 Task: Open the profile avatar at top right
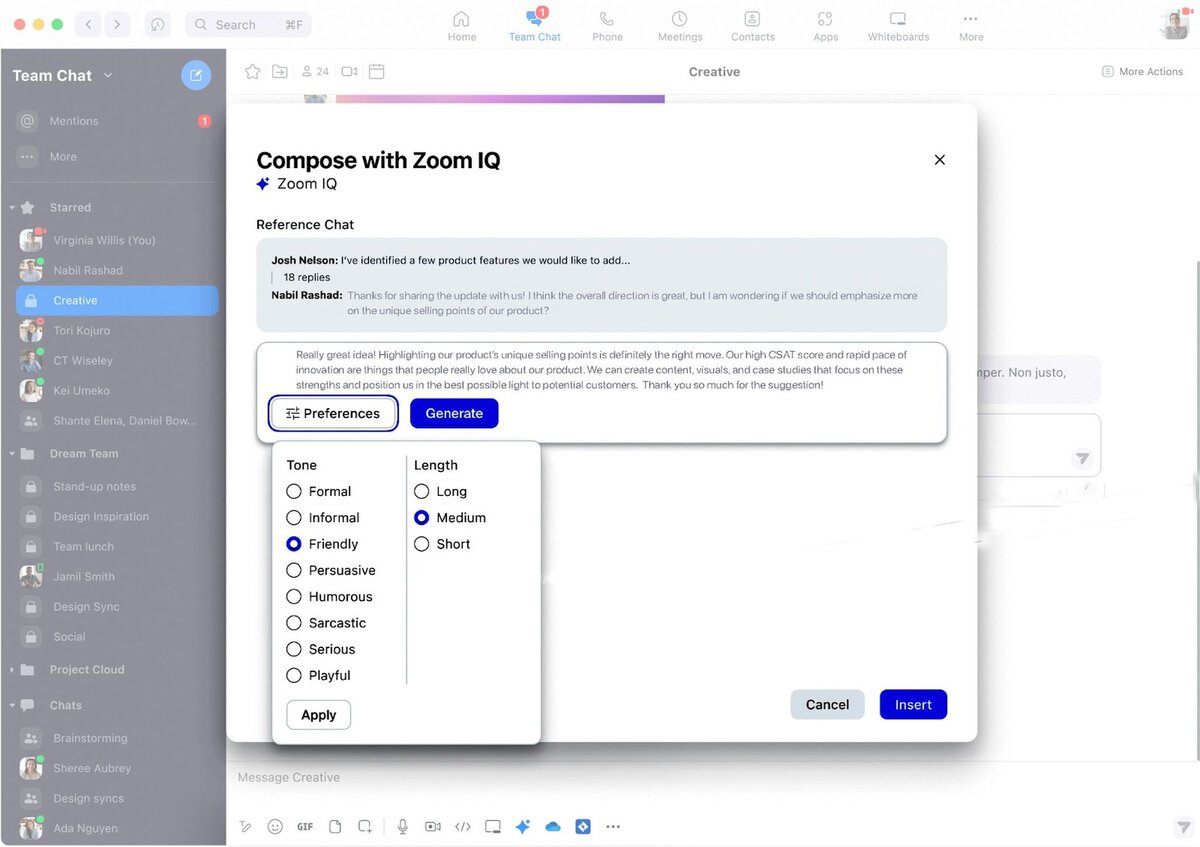pos(1174,24)
